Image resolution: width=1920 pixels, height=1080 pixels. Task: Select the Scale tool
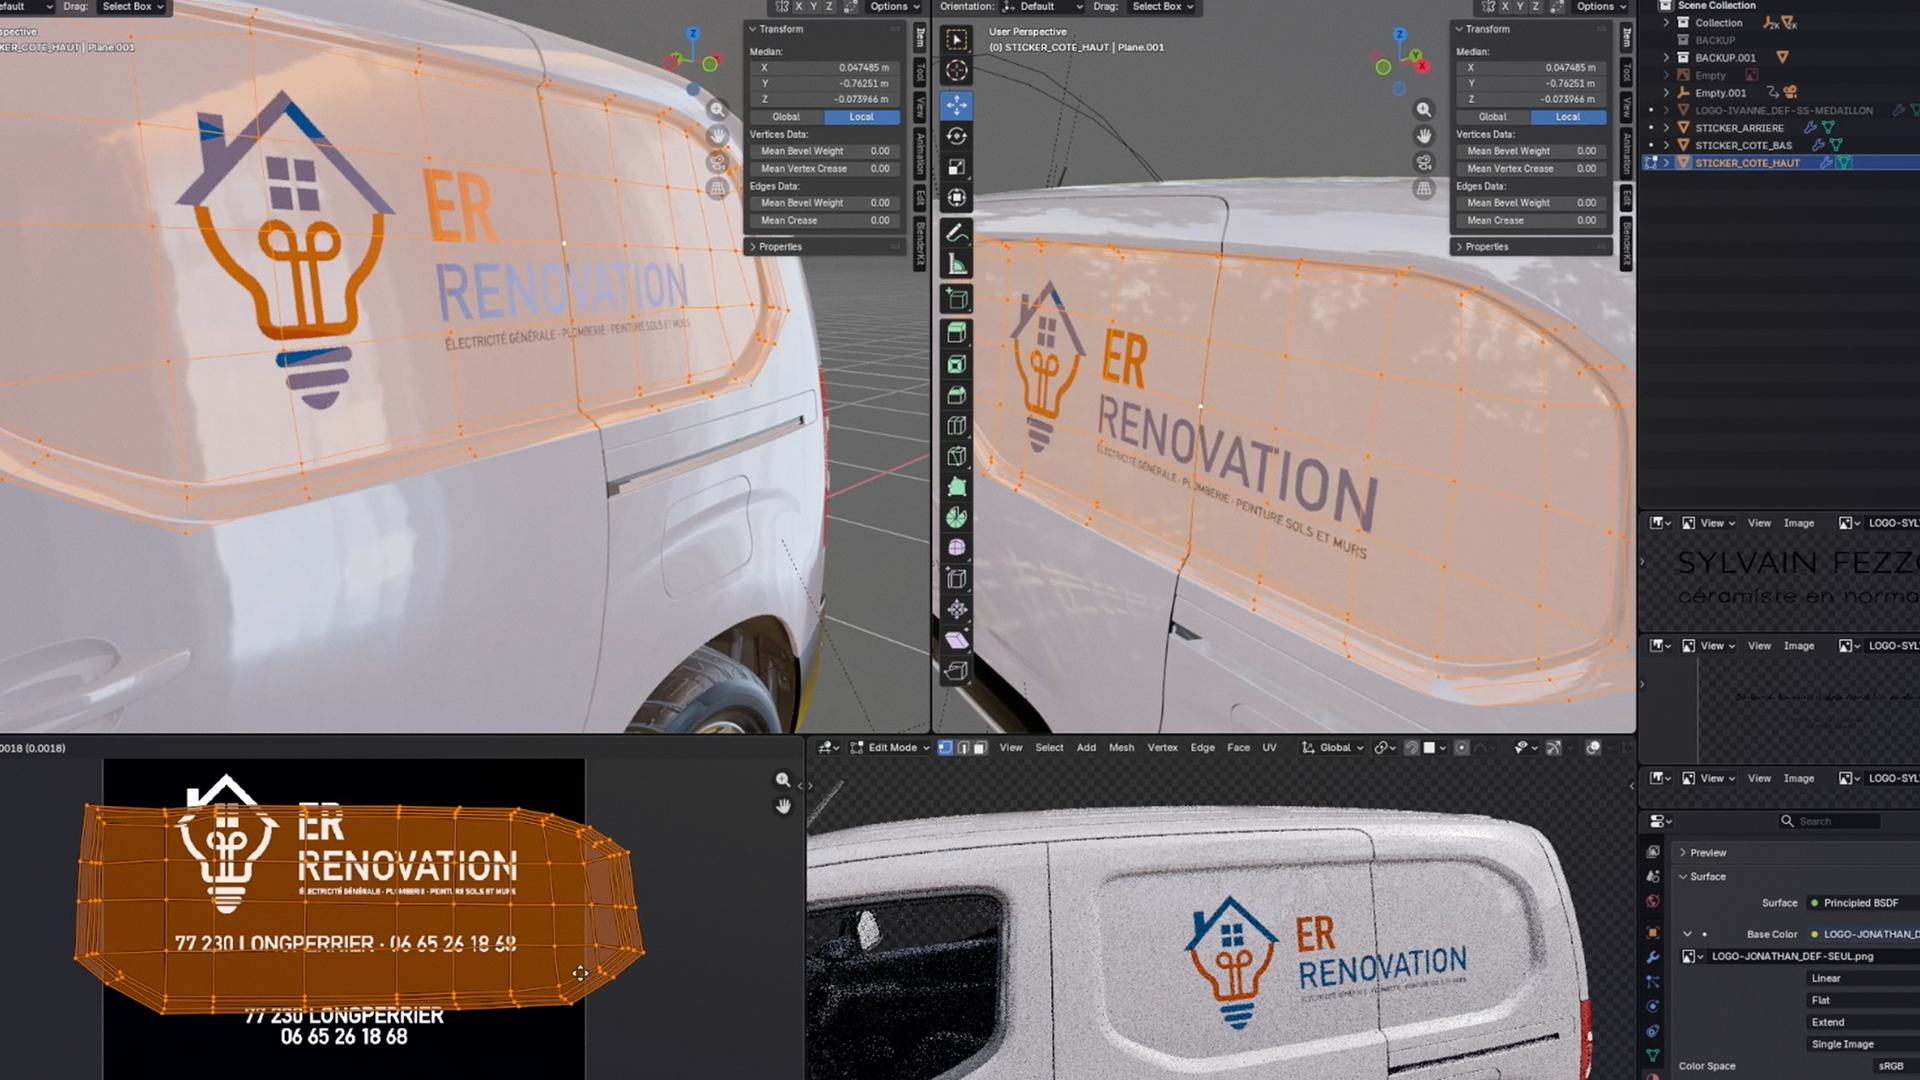point(957,167)
